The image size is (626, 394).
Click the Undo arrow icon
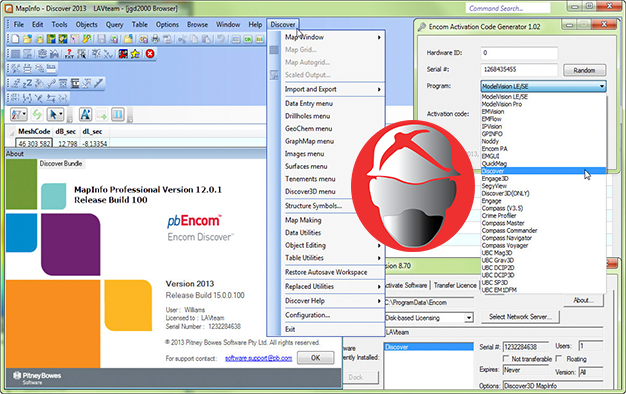coord(221,39)
